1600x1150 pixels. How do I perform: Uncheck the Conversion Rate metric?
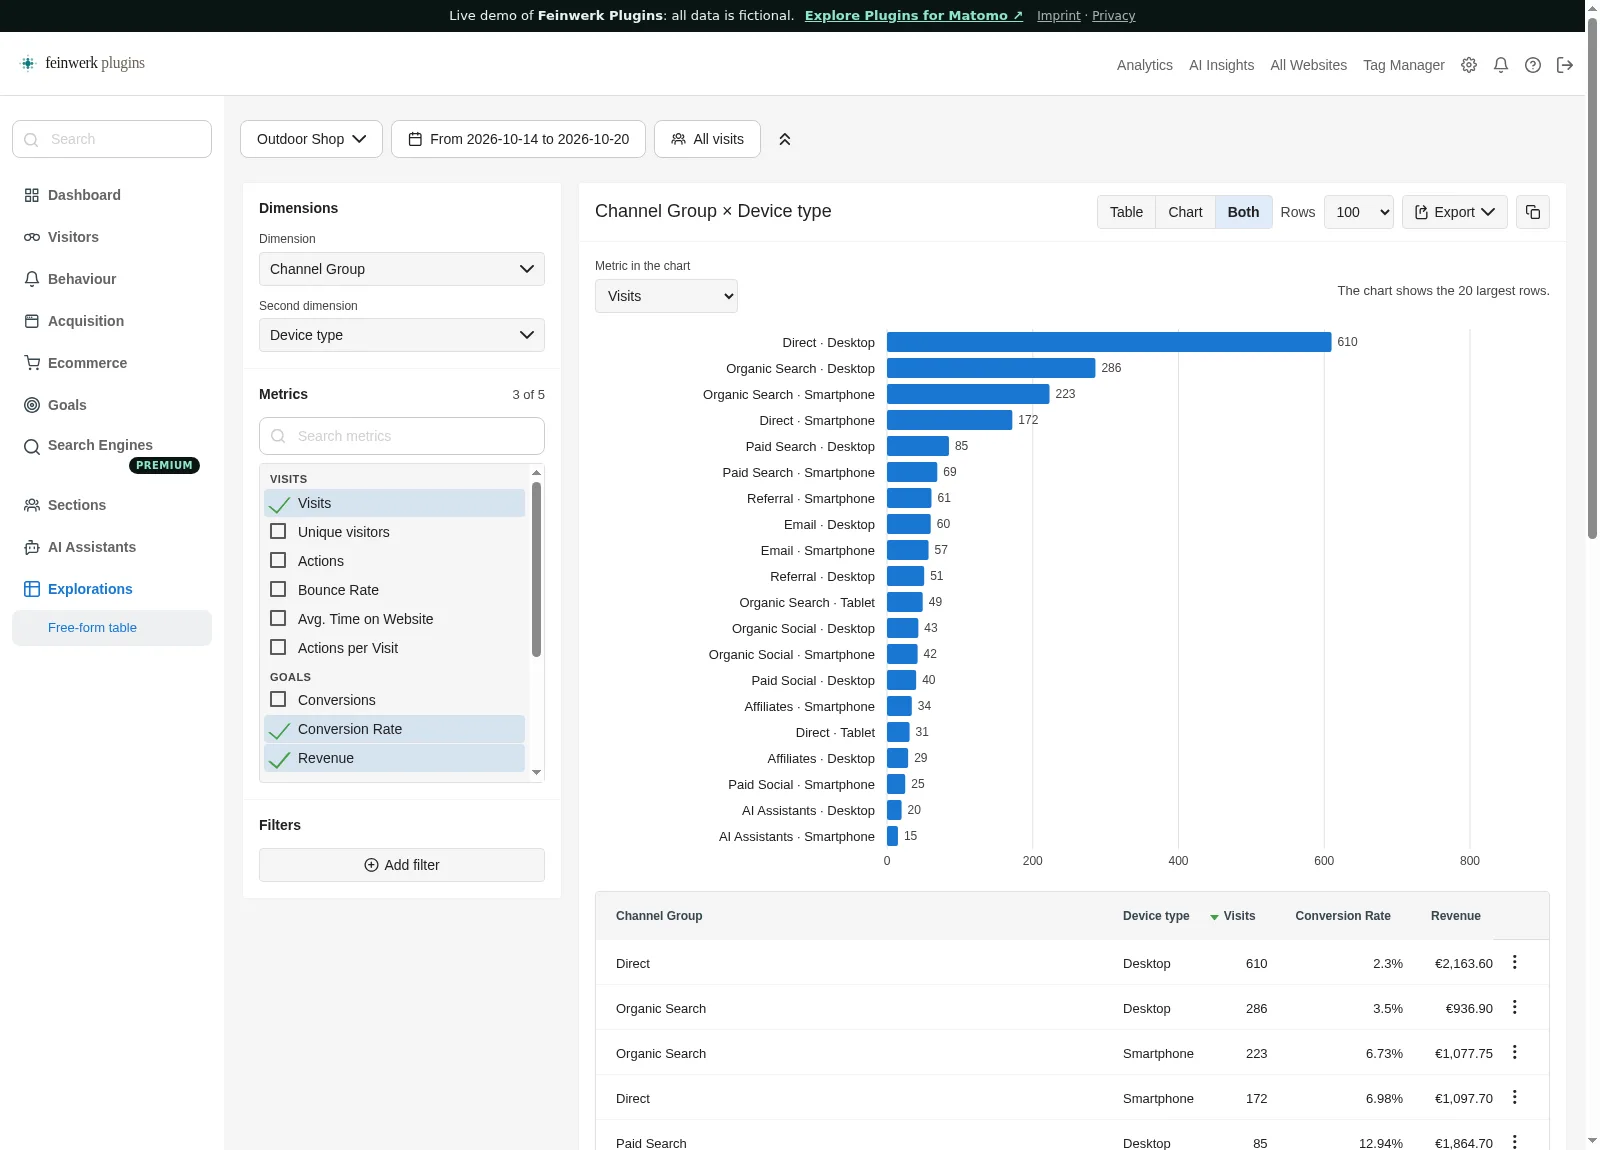pyautogui.click(x=394, y=729)
